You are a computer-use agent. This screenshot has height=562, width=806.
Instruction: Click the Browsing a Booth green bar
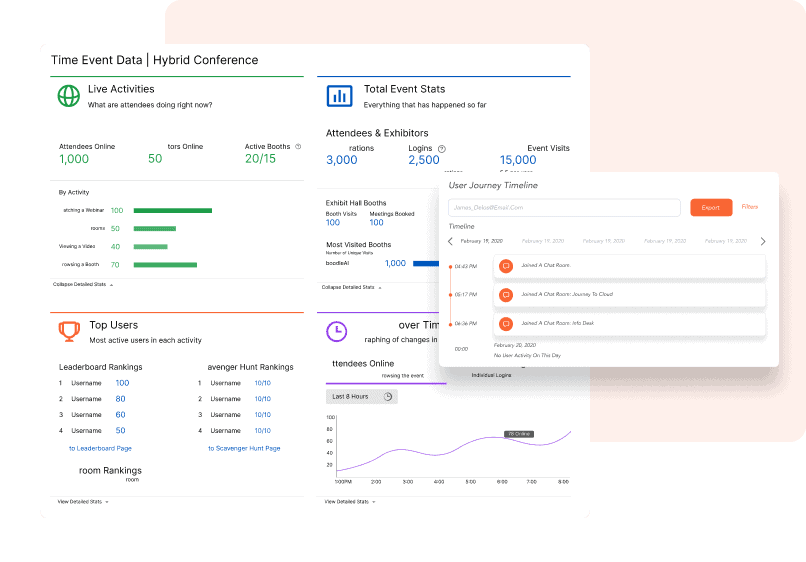click(x=165, y=265)
